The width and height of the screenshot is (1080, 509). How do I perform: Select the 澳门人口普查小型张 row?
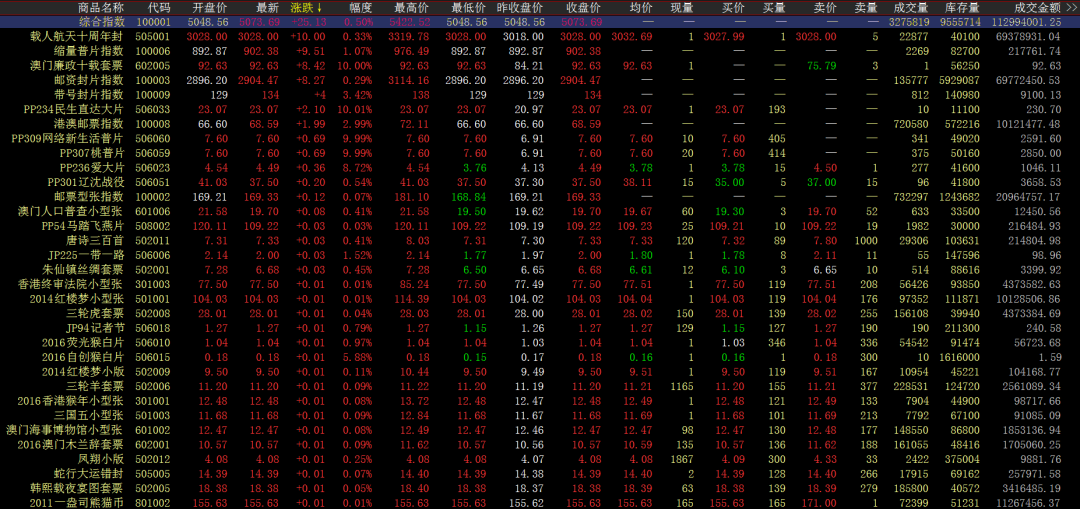coord(540,211)
